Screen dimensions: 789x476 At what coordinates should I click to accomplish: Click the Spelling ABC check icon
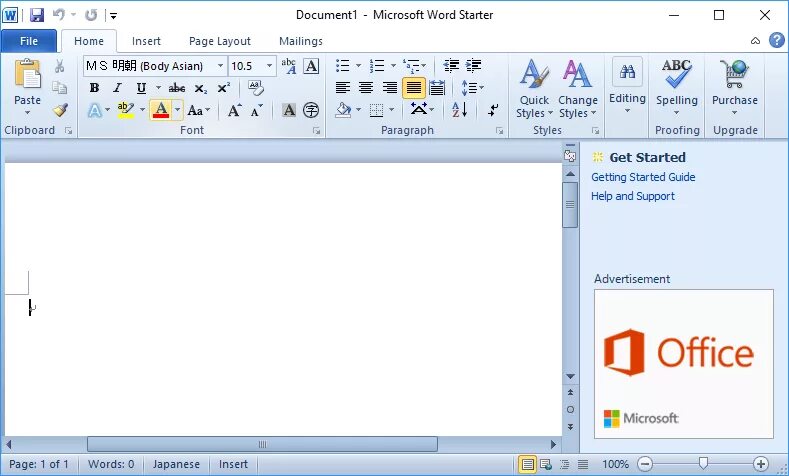(x=676, y=73)
